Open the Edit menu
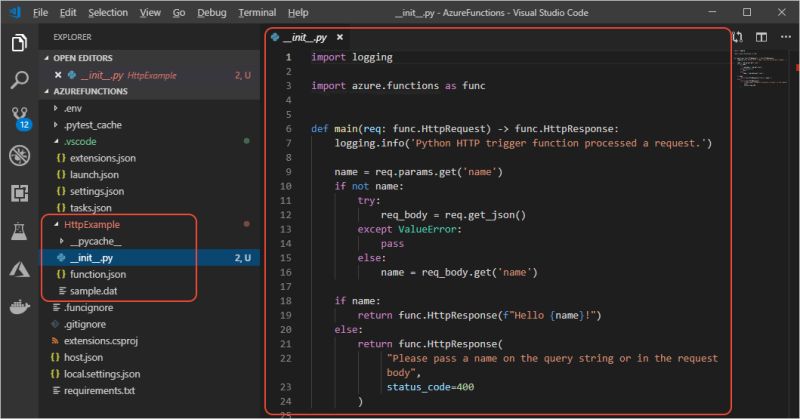 tap(68, 13)
